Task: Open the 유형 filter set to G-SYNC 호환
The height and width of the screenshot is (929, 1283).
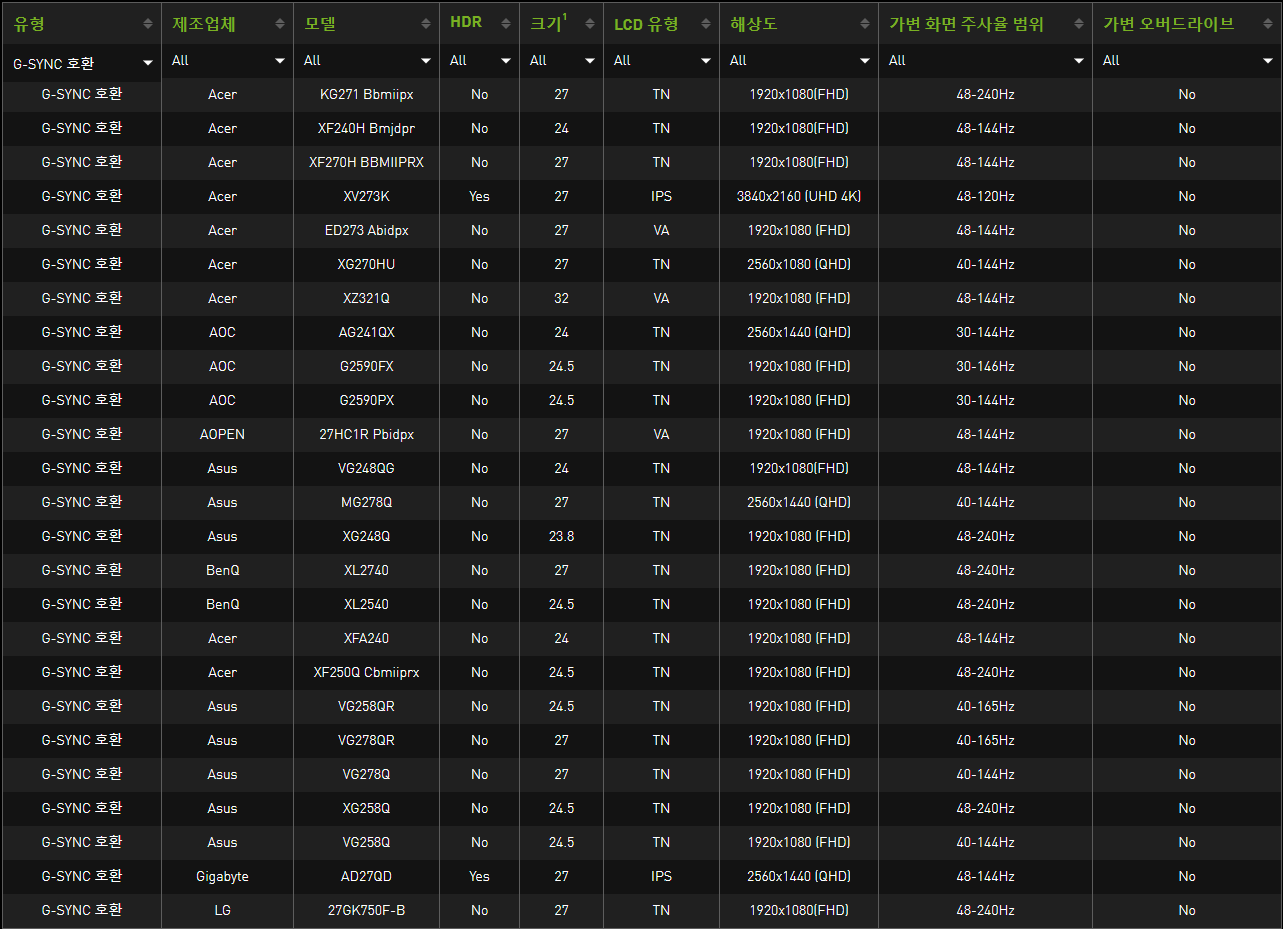Action: tap(82, 61)
